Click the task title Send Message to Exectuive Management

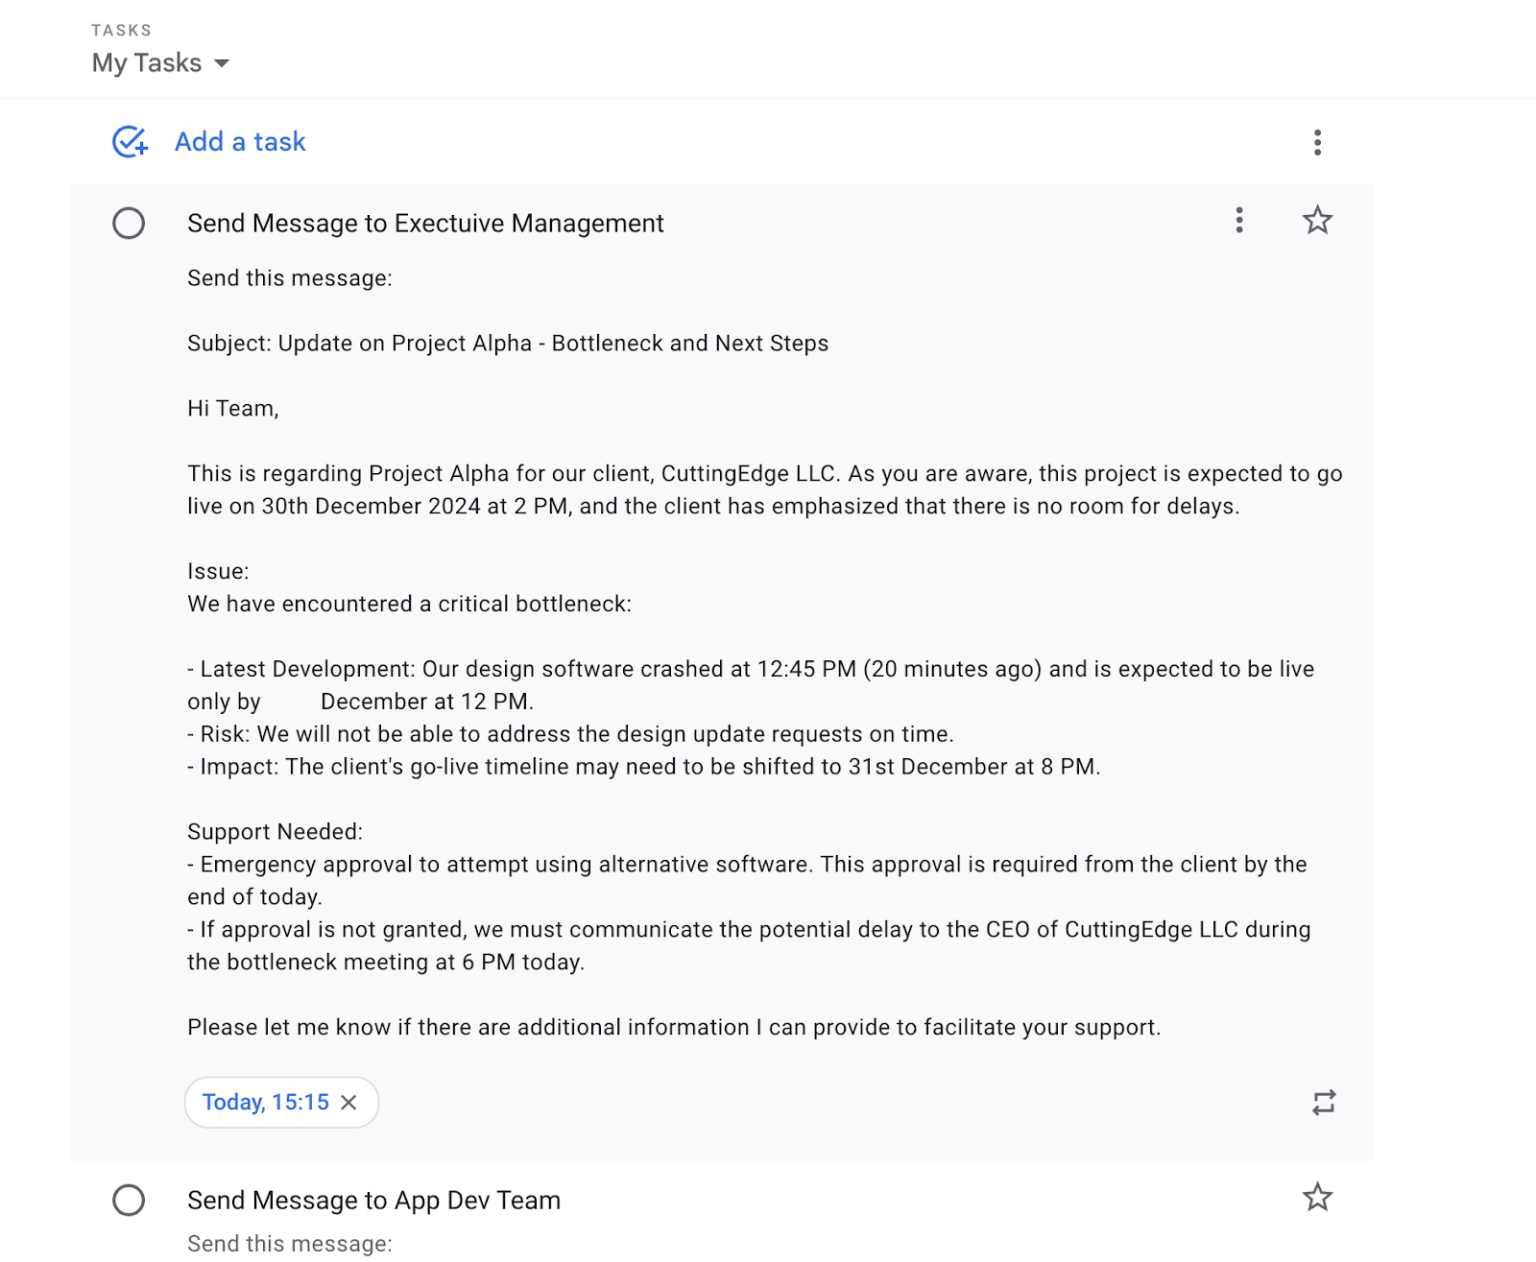pyautogui.click(x=425, y=223)
